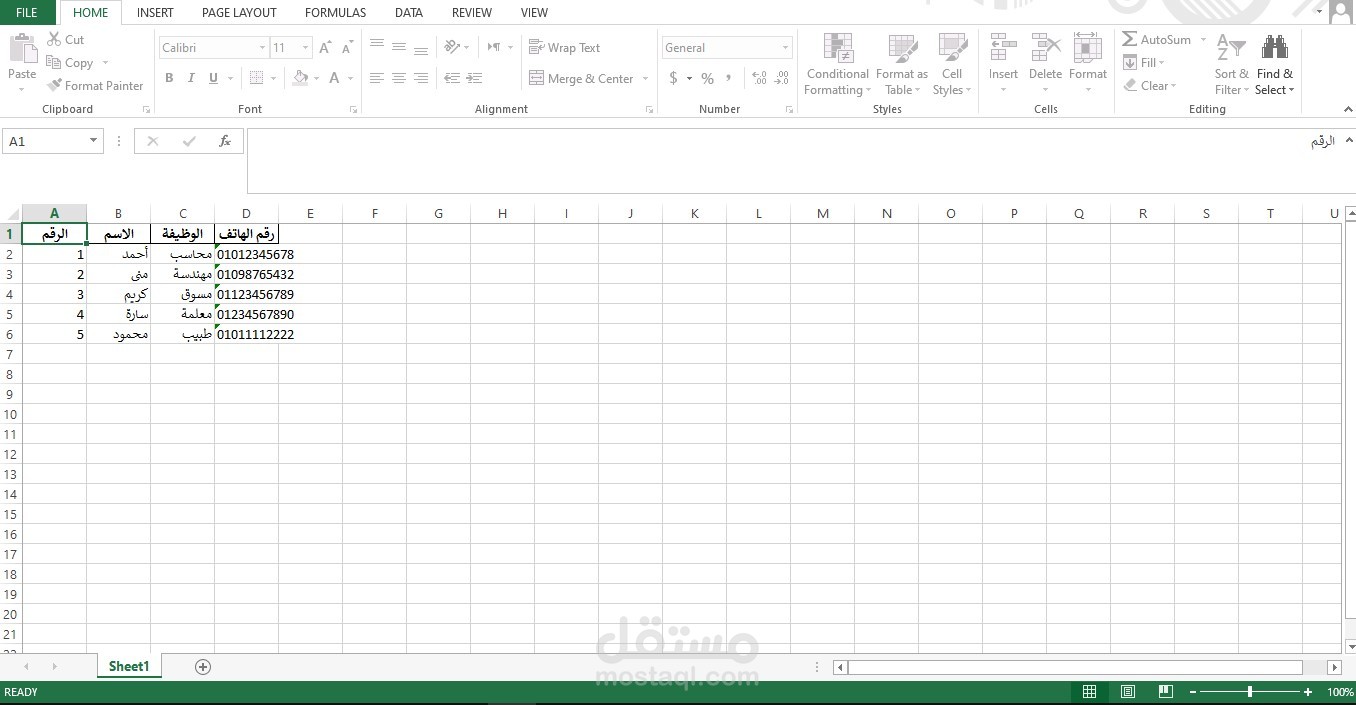Click the Paste icon
This screenshot has height=705, width=1356.
point(22,48)
